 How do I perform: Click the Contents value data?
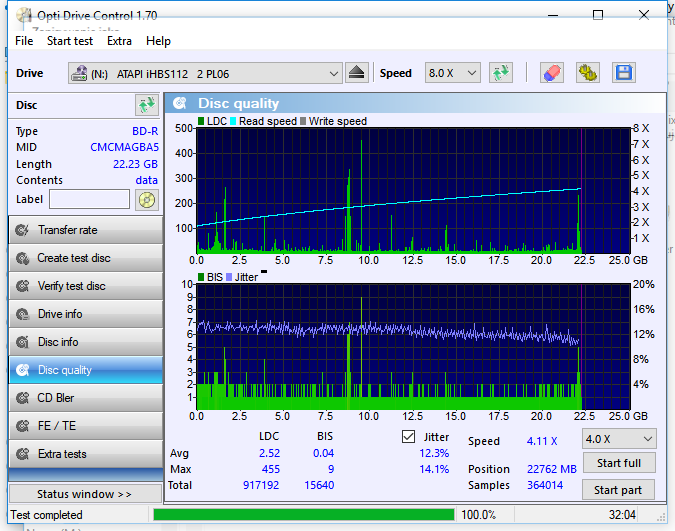coord(146,180)
